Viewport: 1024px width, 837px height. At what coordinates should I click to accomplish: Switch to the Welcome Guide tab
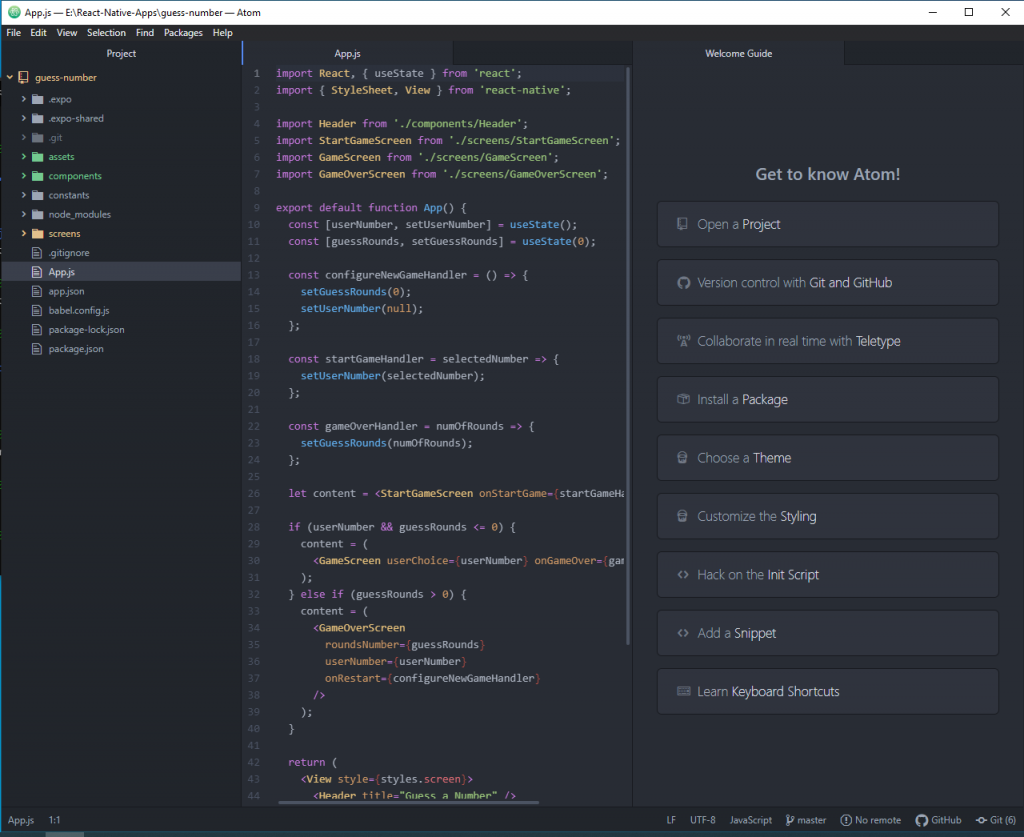pos(739,54)
